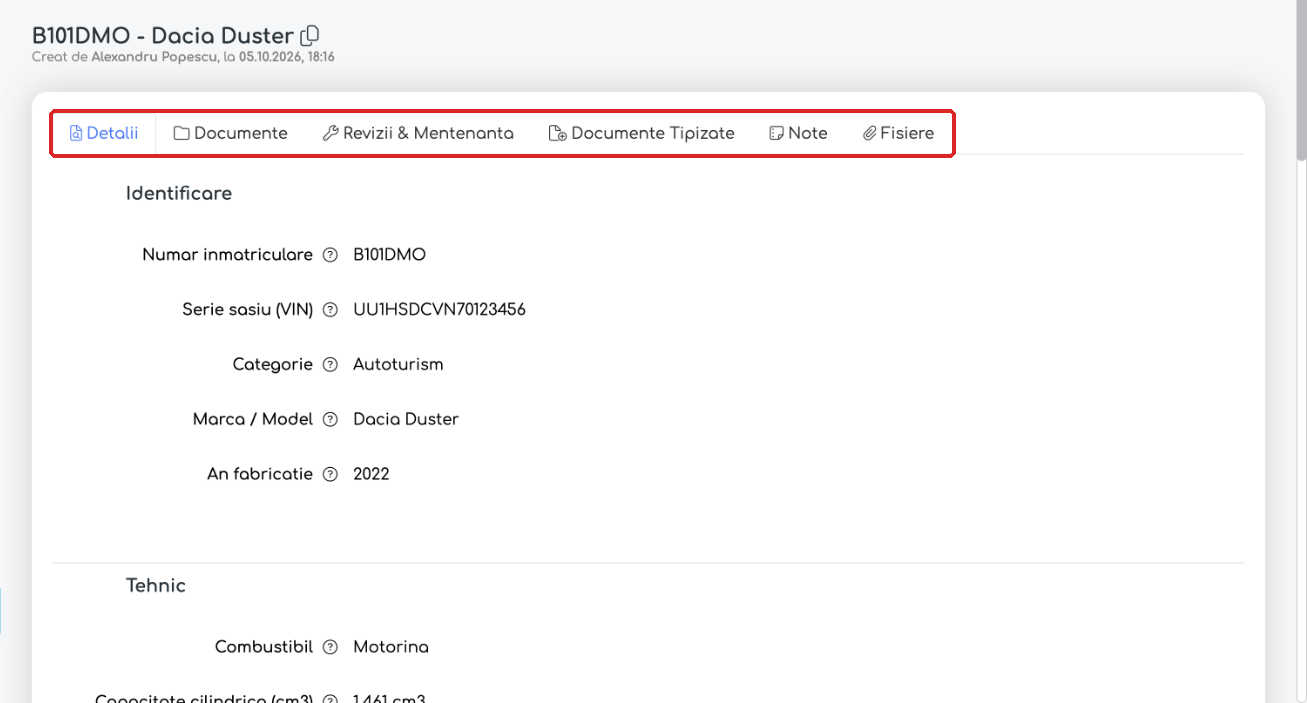The width and height of the screenshot is (1307, 703).
Task: Click the Categorie help question mark
Action: 330,365
